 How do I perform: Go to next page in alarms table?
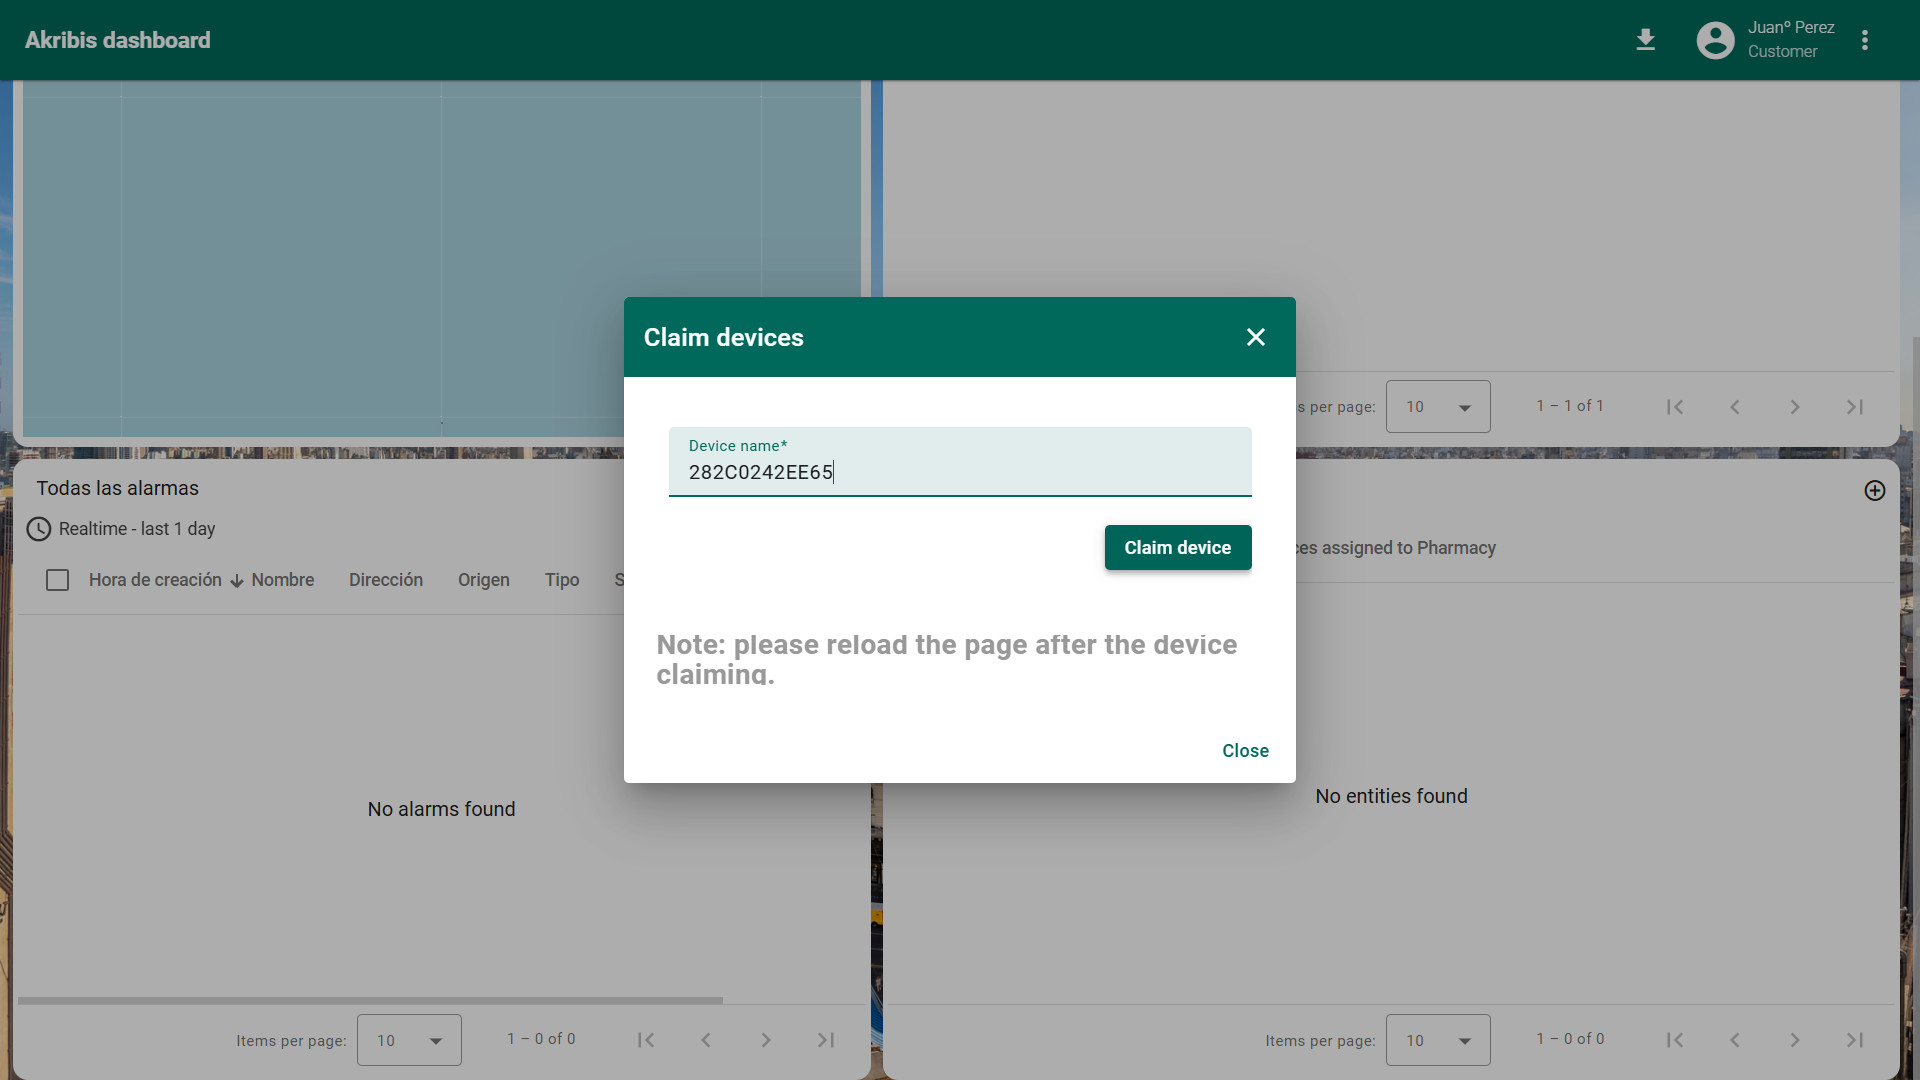pyautogui.click(x=766, y=1040)
